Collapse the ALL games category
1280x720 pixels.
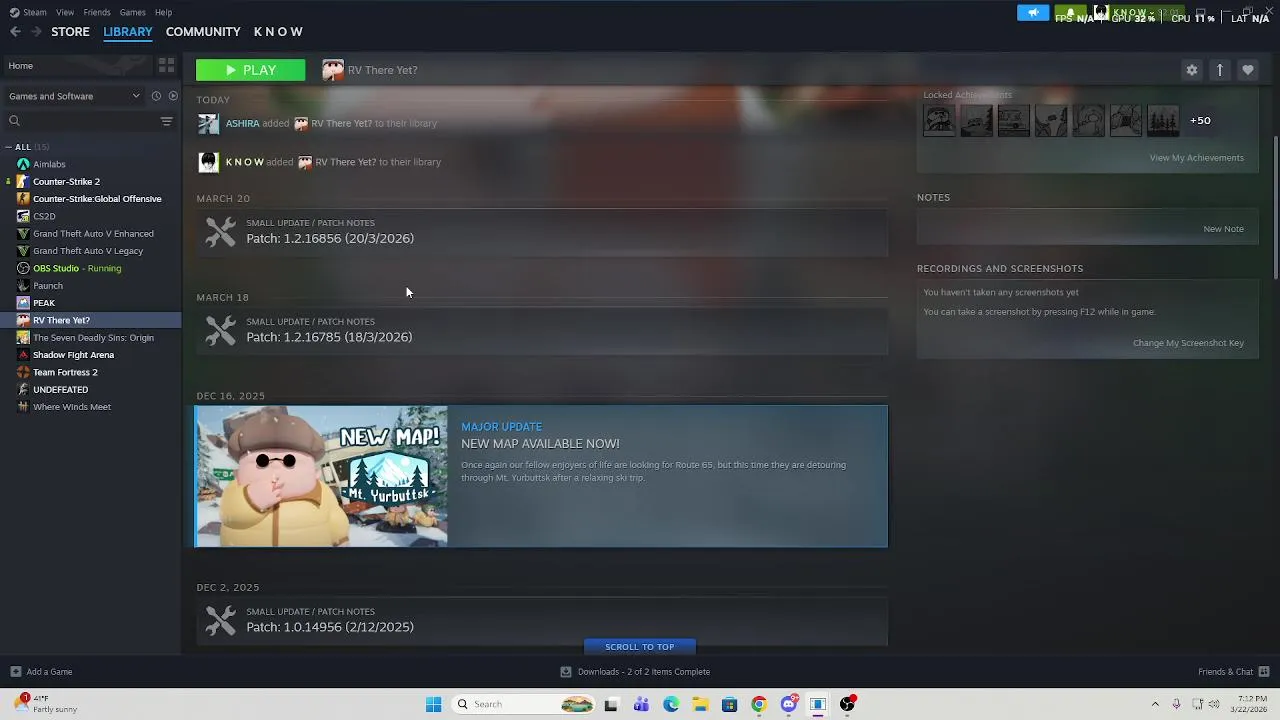[10, 147]
